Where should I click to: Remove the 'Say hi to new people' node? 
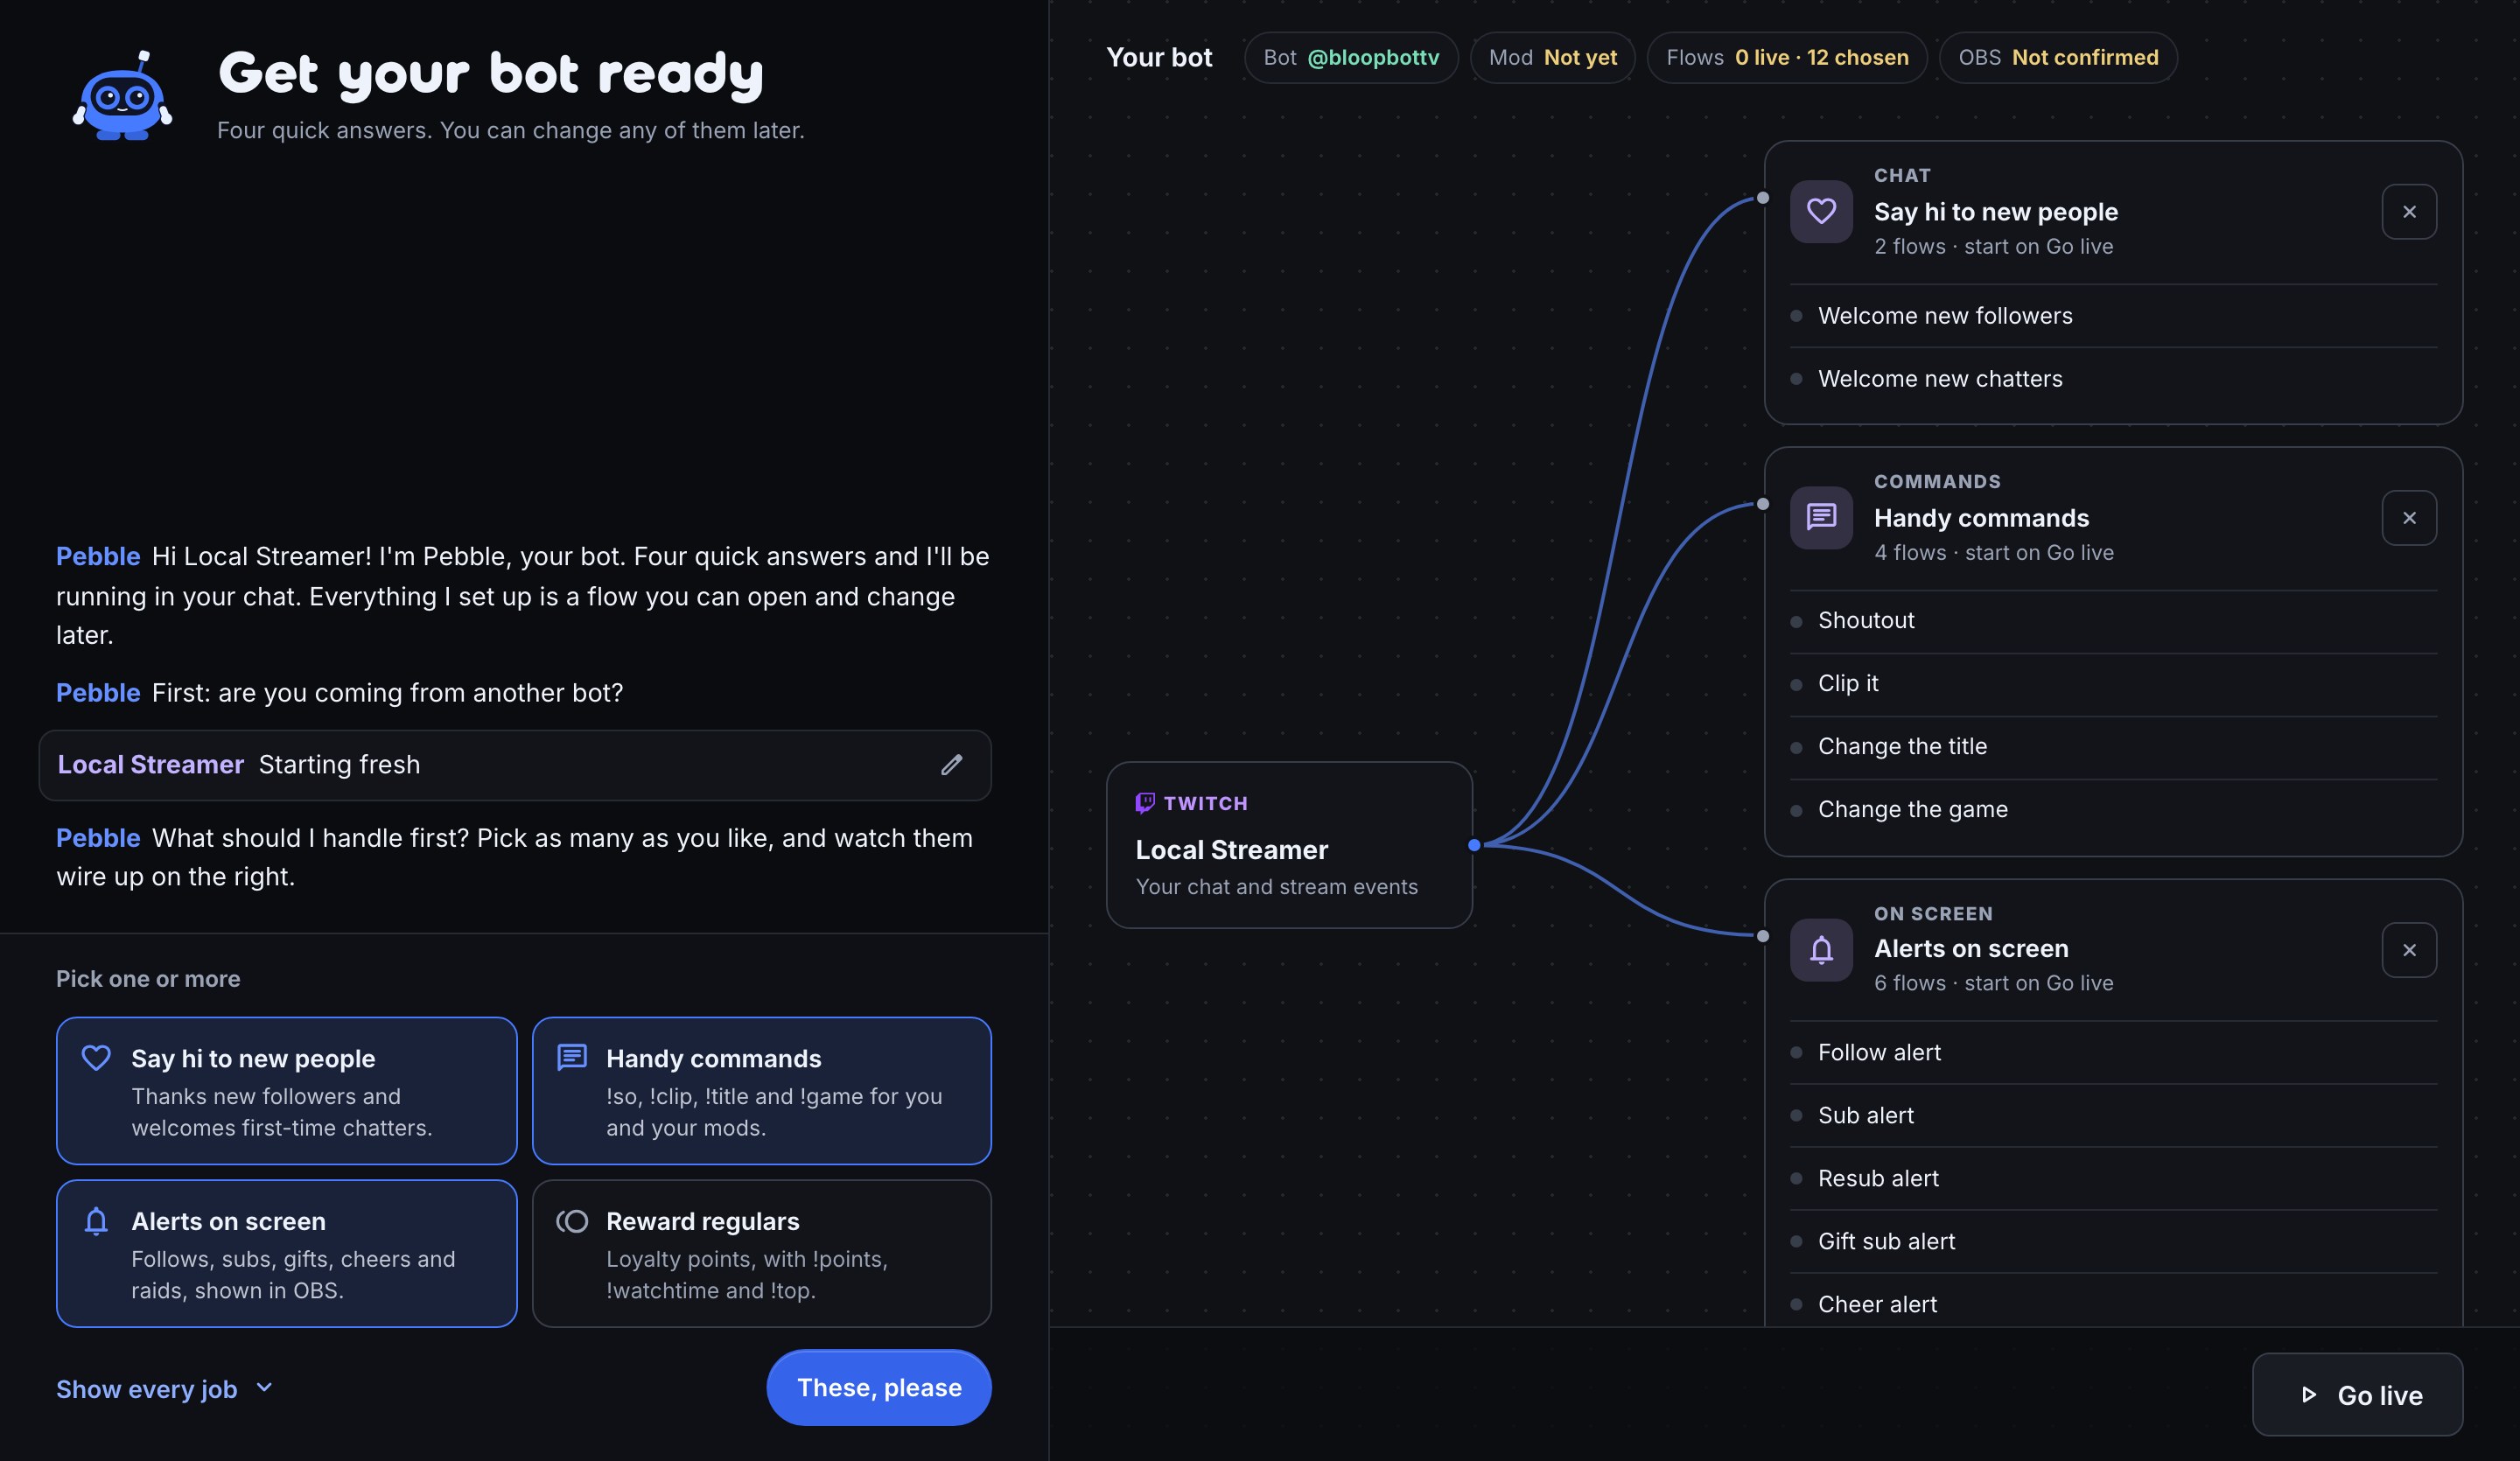pos(2408,212)
